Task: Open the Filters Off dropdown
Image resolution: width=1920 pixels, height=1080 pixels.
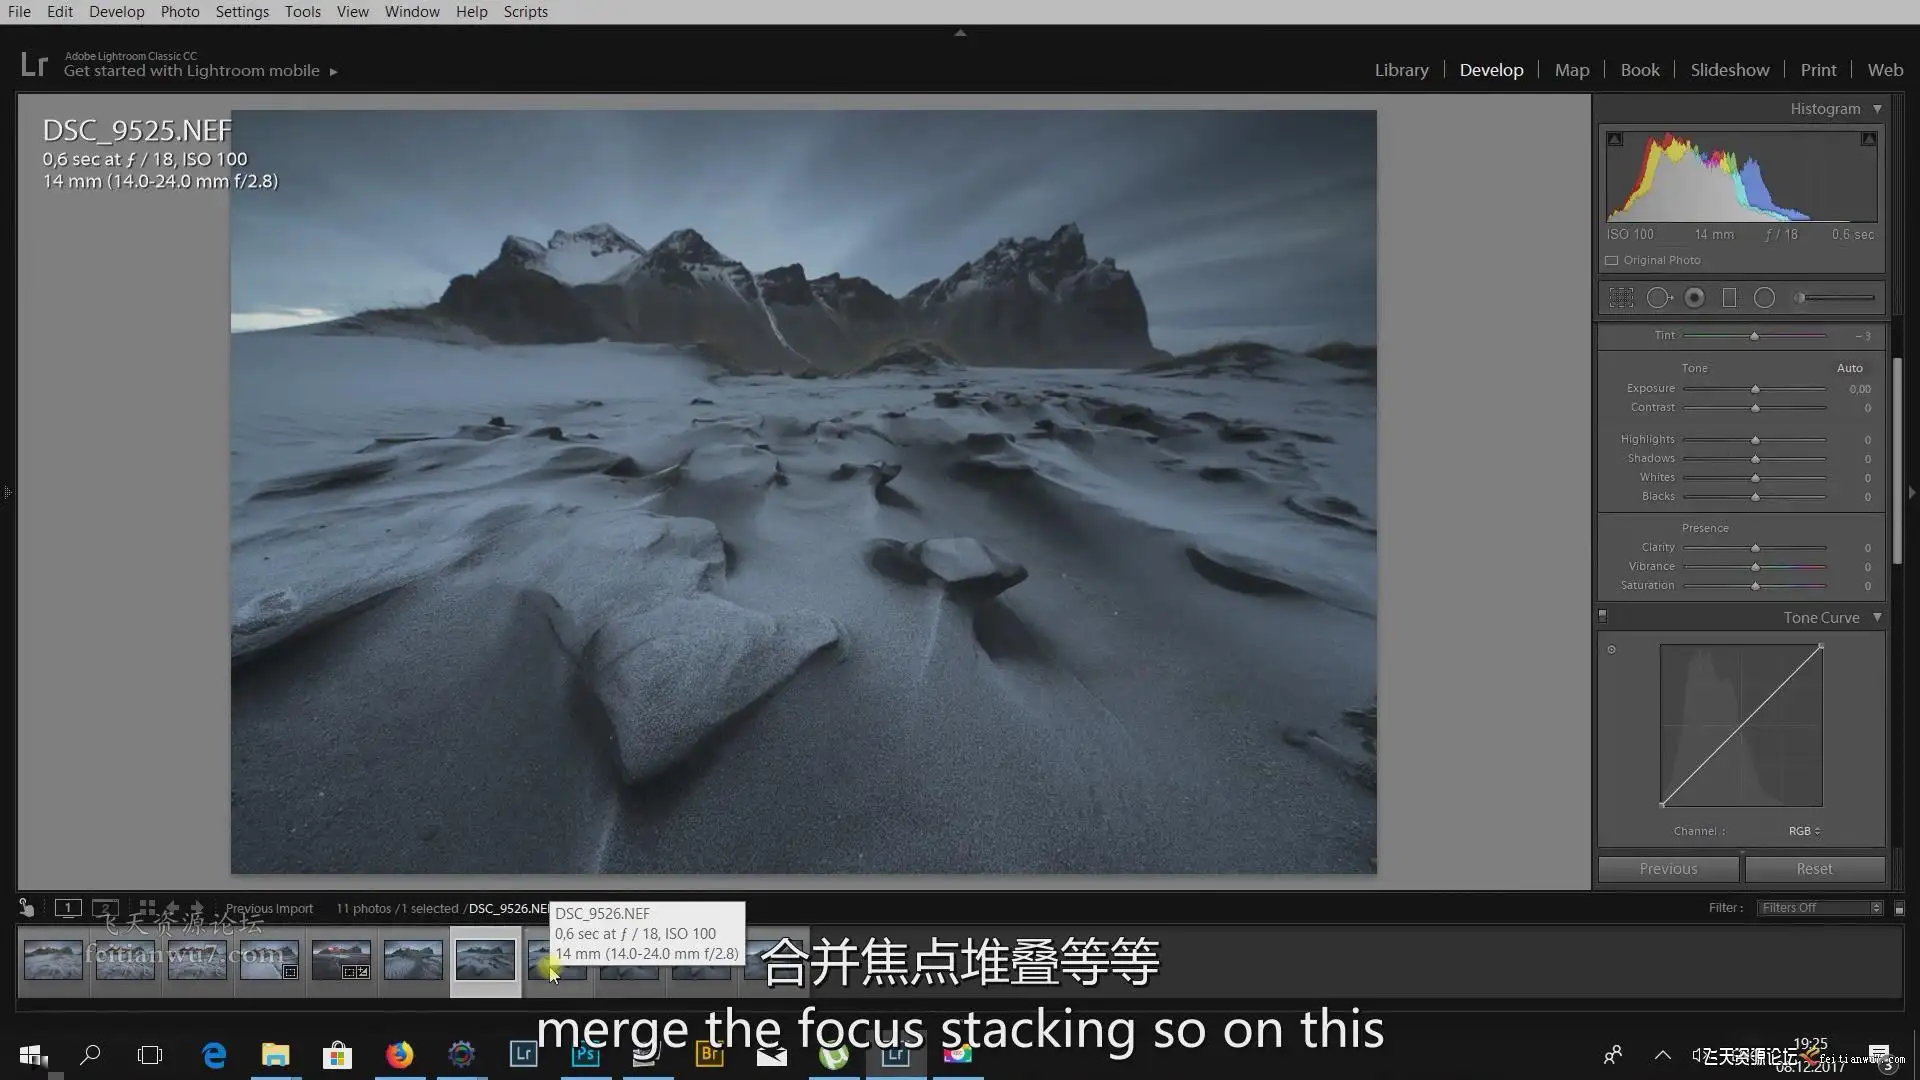Action: [x=1820, y=908]
